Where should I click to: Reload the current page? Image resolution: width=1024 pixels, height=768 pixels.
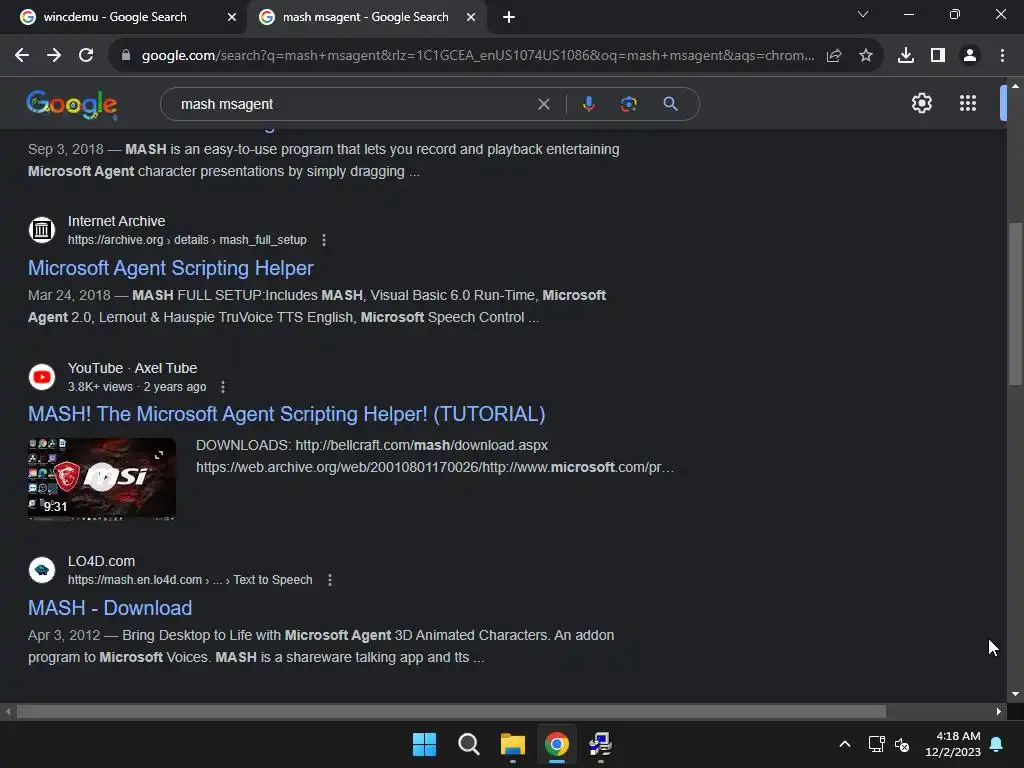click(86, 56)
